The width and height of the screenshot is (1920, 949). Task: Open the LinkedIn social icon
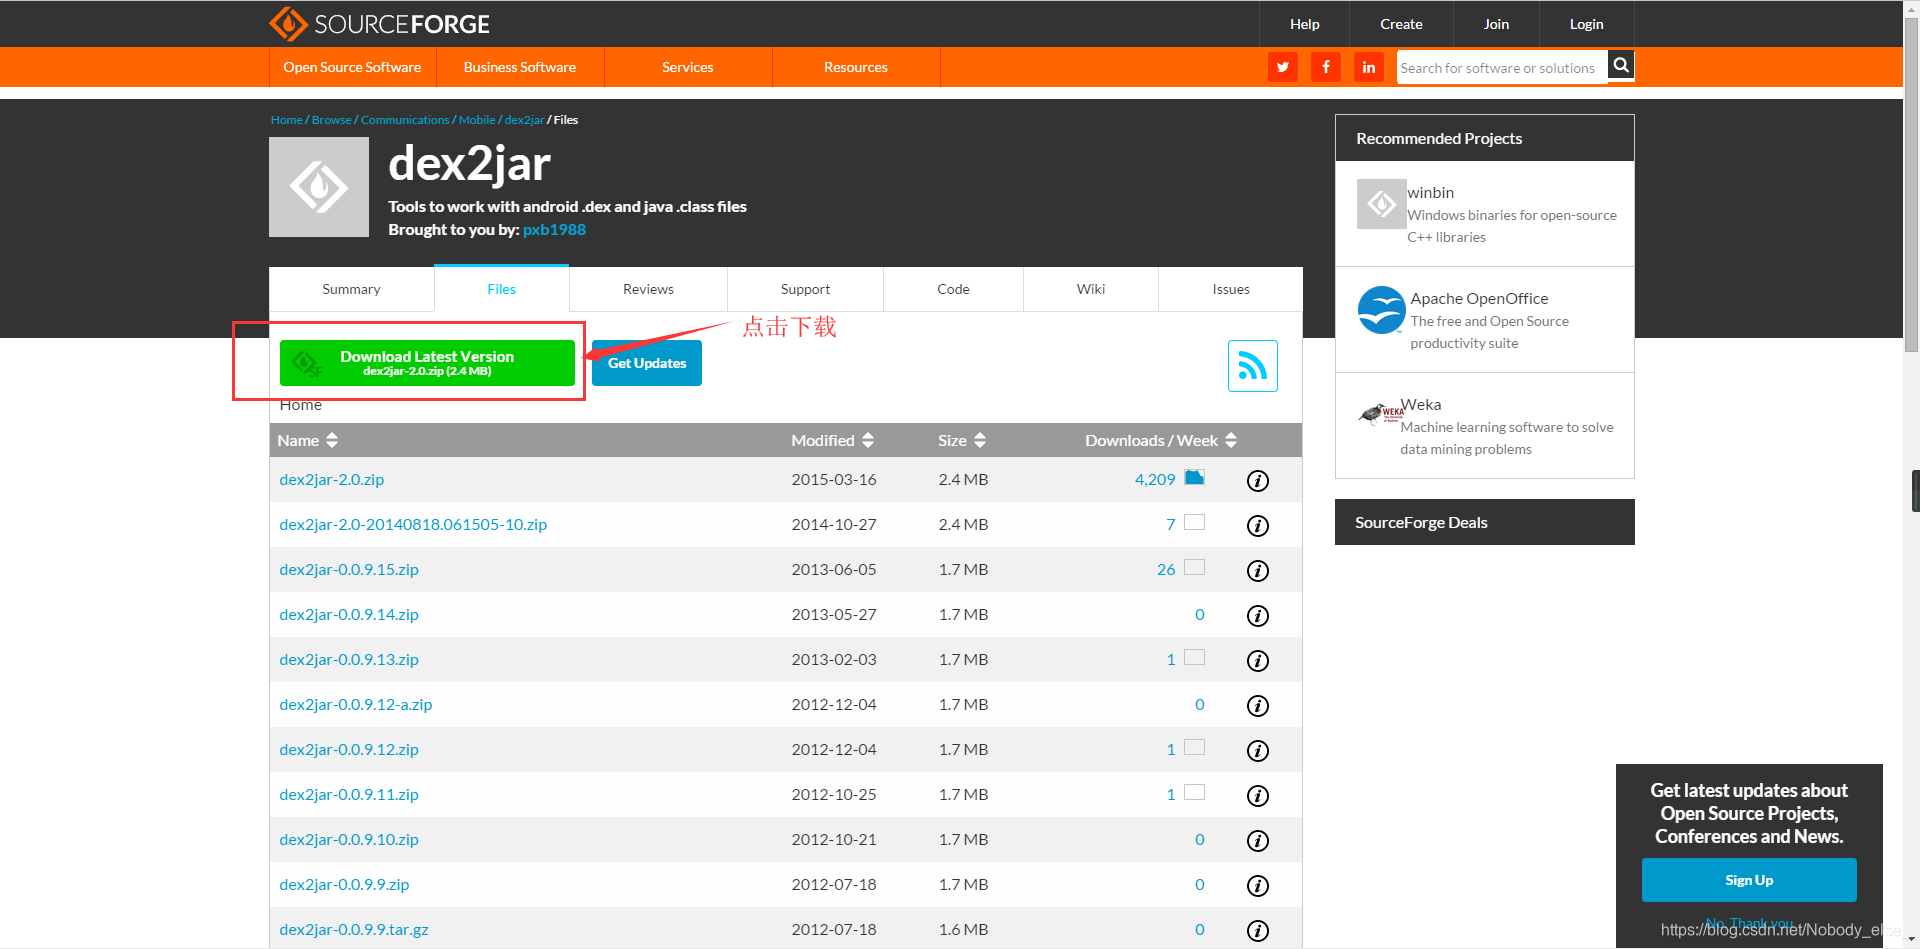point(1369,67)
